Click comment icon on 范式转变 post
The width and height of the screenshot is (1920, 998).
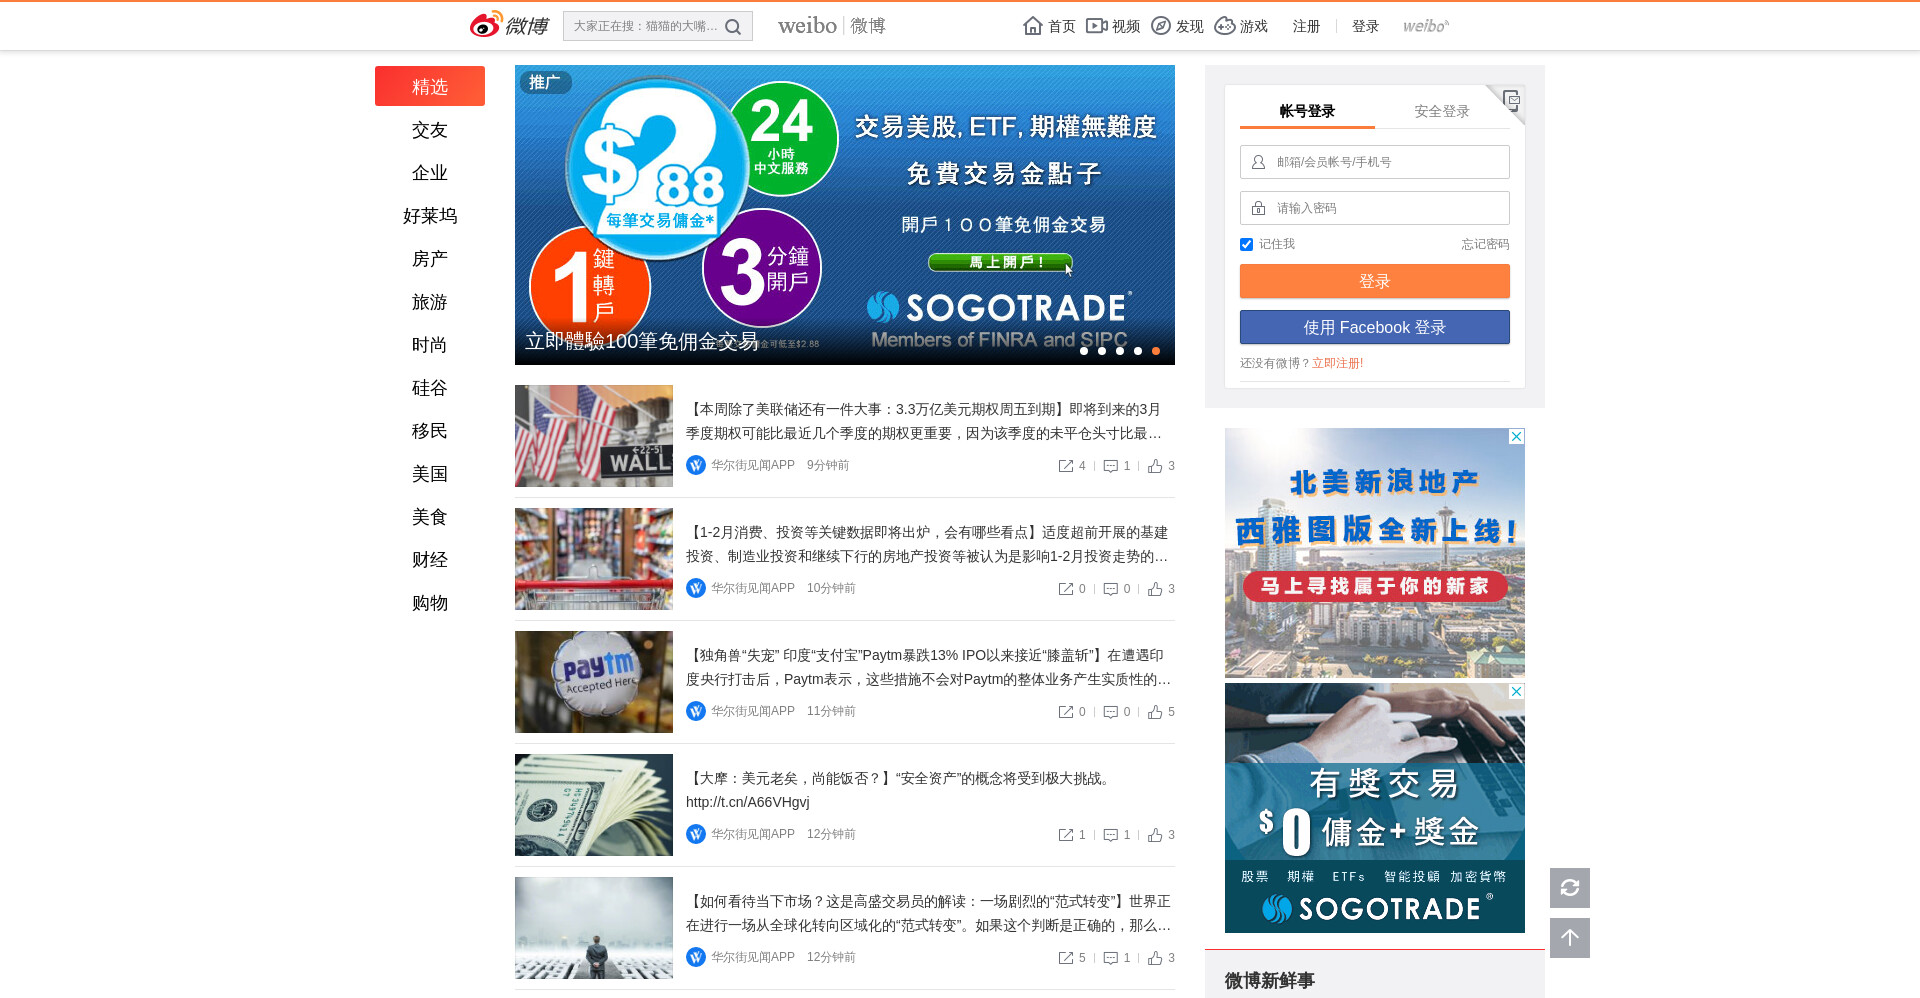1110,958
